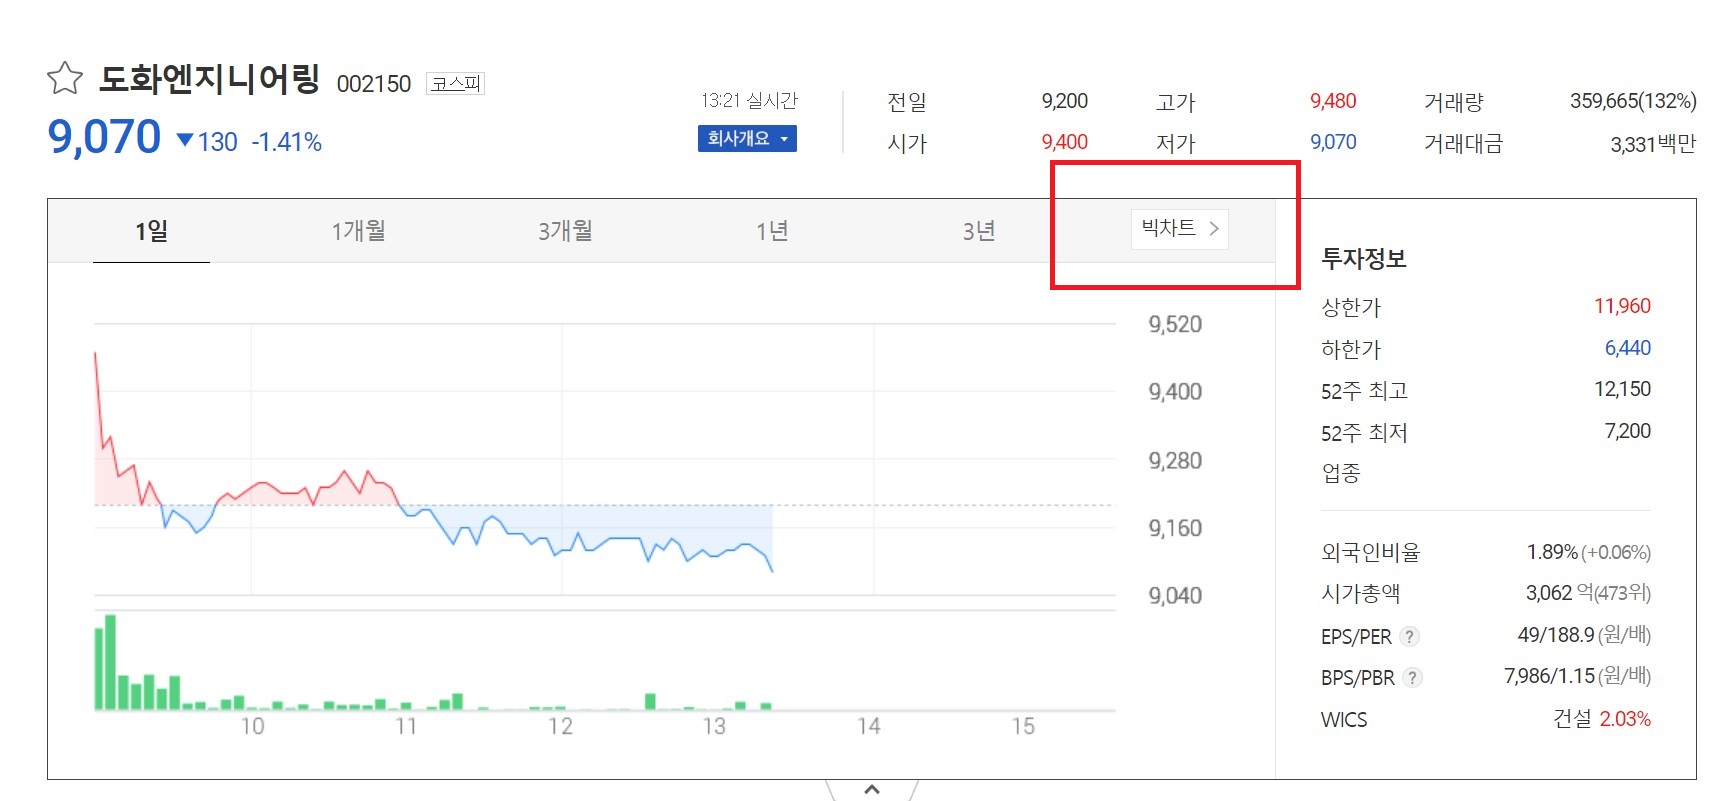Image resolution: width=1722 pixels, height=801 pixels.
Task: Click the 52주 최고 value 12,150
Action: pyautogui.click(x=1622, y=389)
